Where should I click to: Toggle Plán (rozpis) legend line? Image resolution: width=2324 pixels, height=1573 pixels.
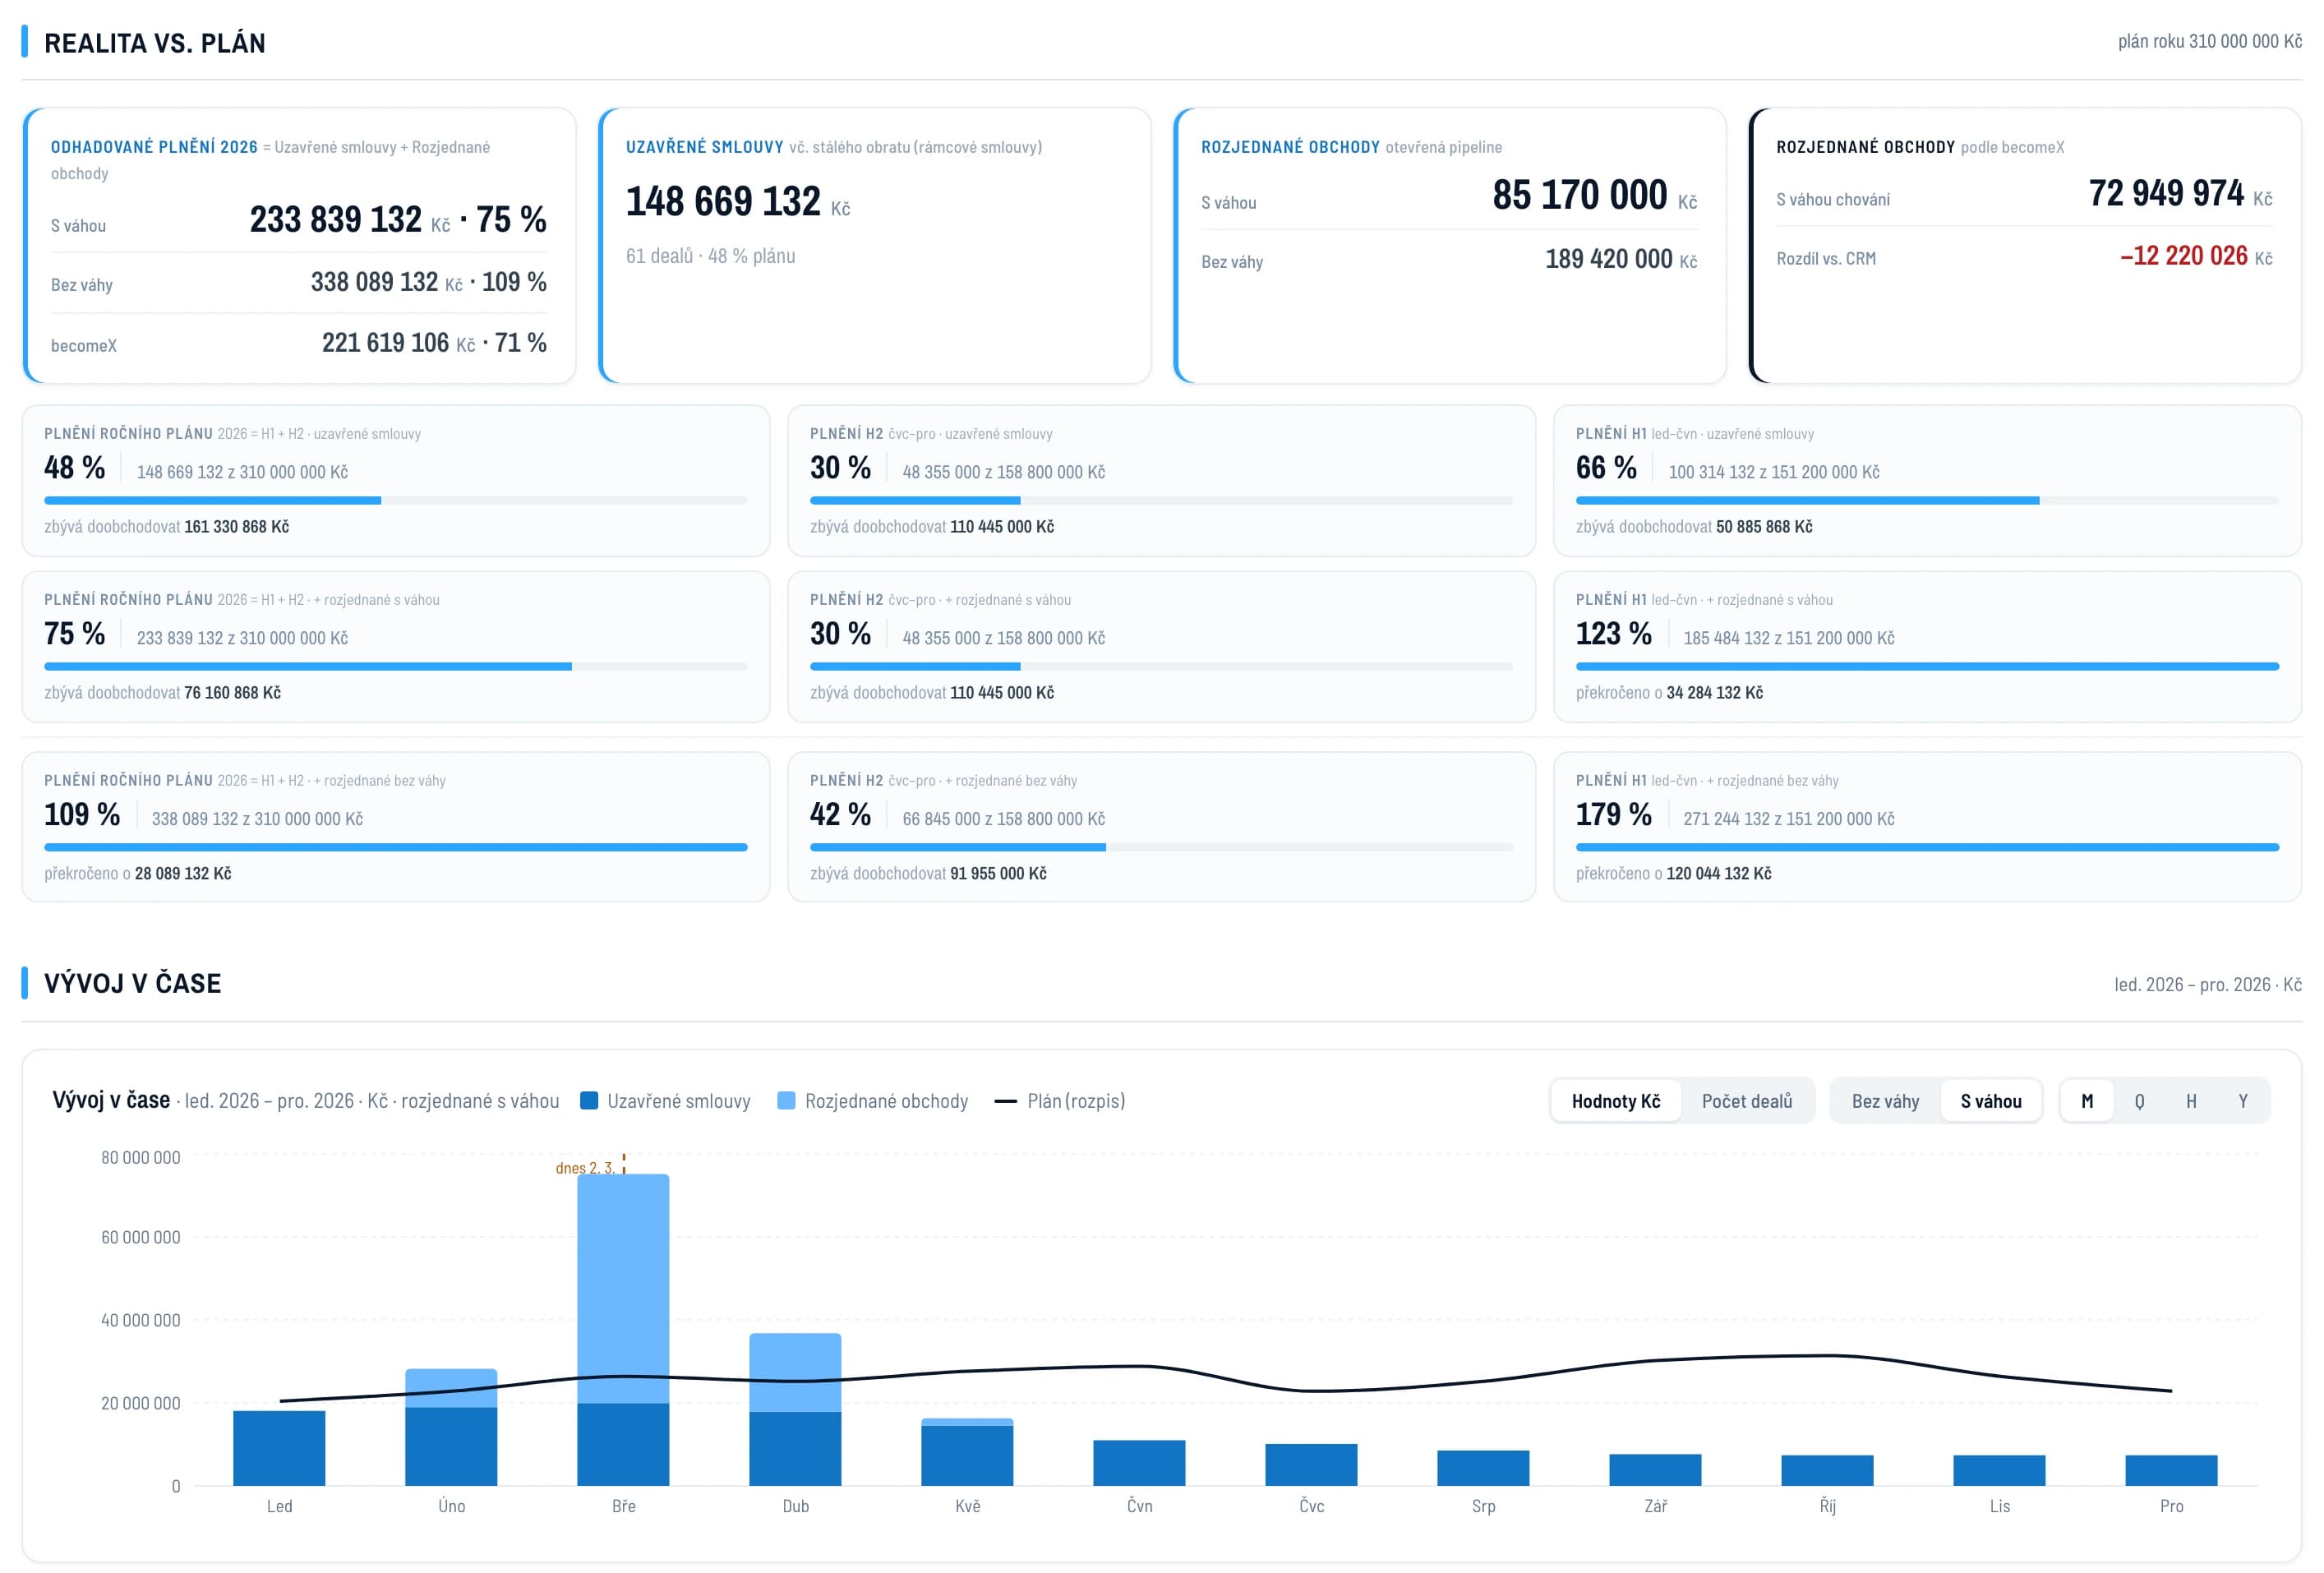(1005, 1101)
